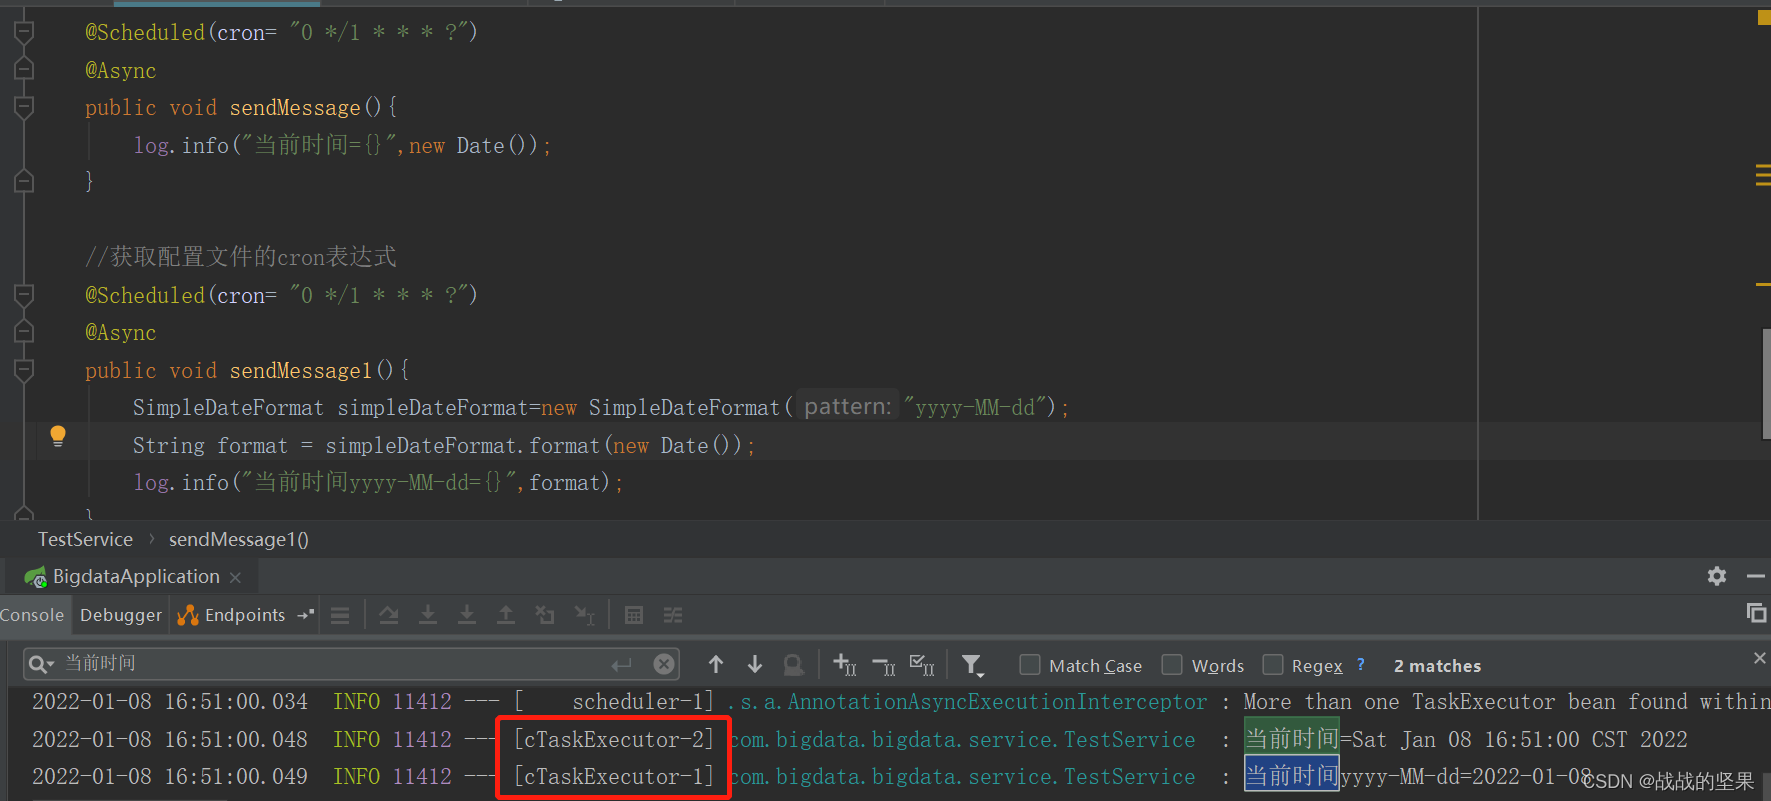
Task: Click the "2 matches" result count label
Action: (x=1437, y=666)
